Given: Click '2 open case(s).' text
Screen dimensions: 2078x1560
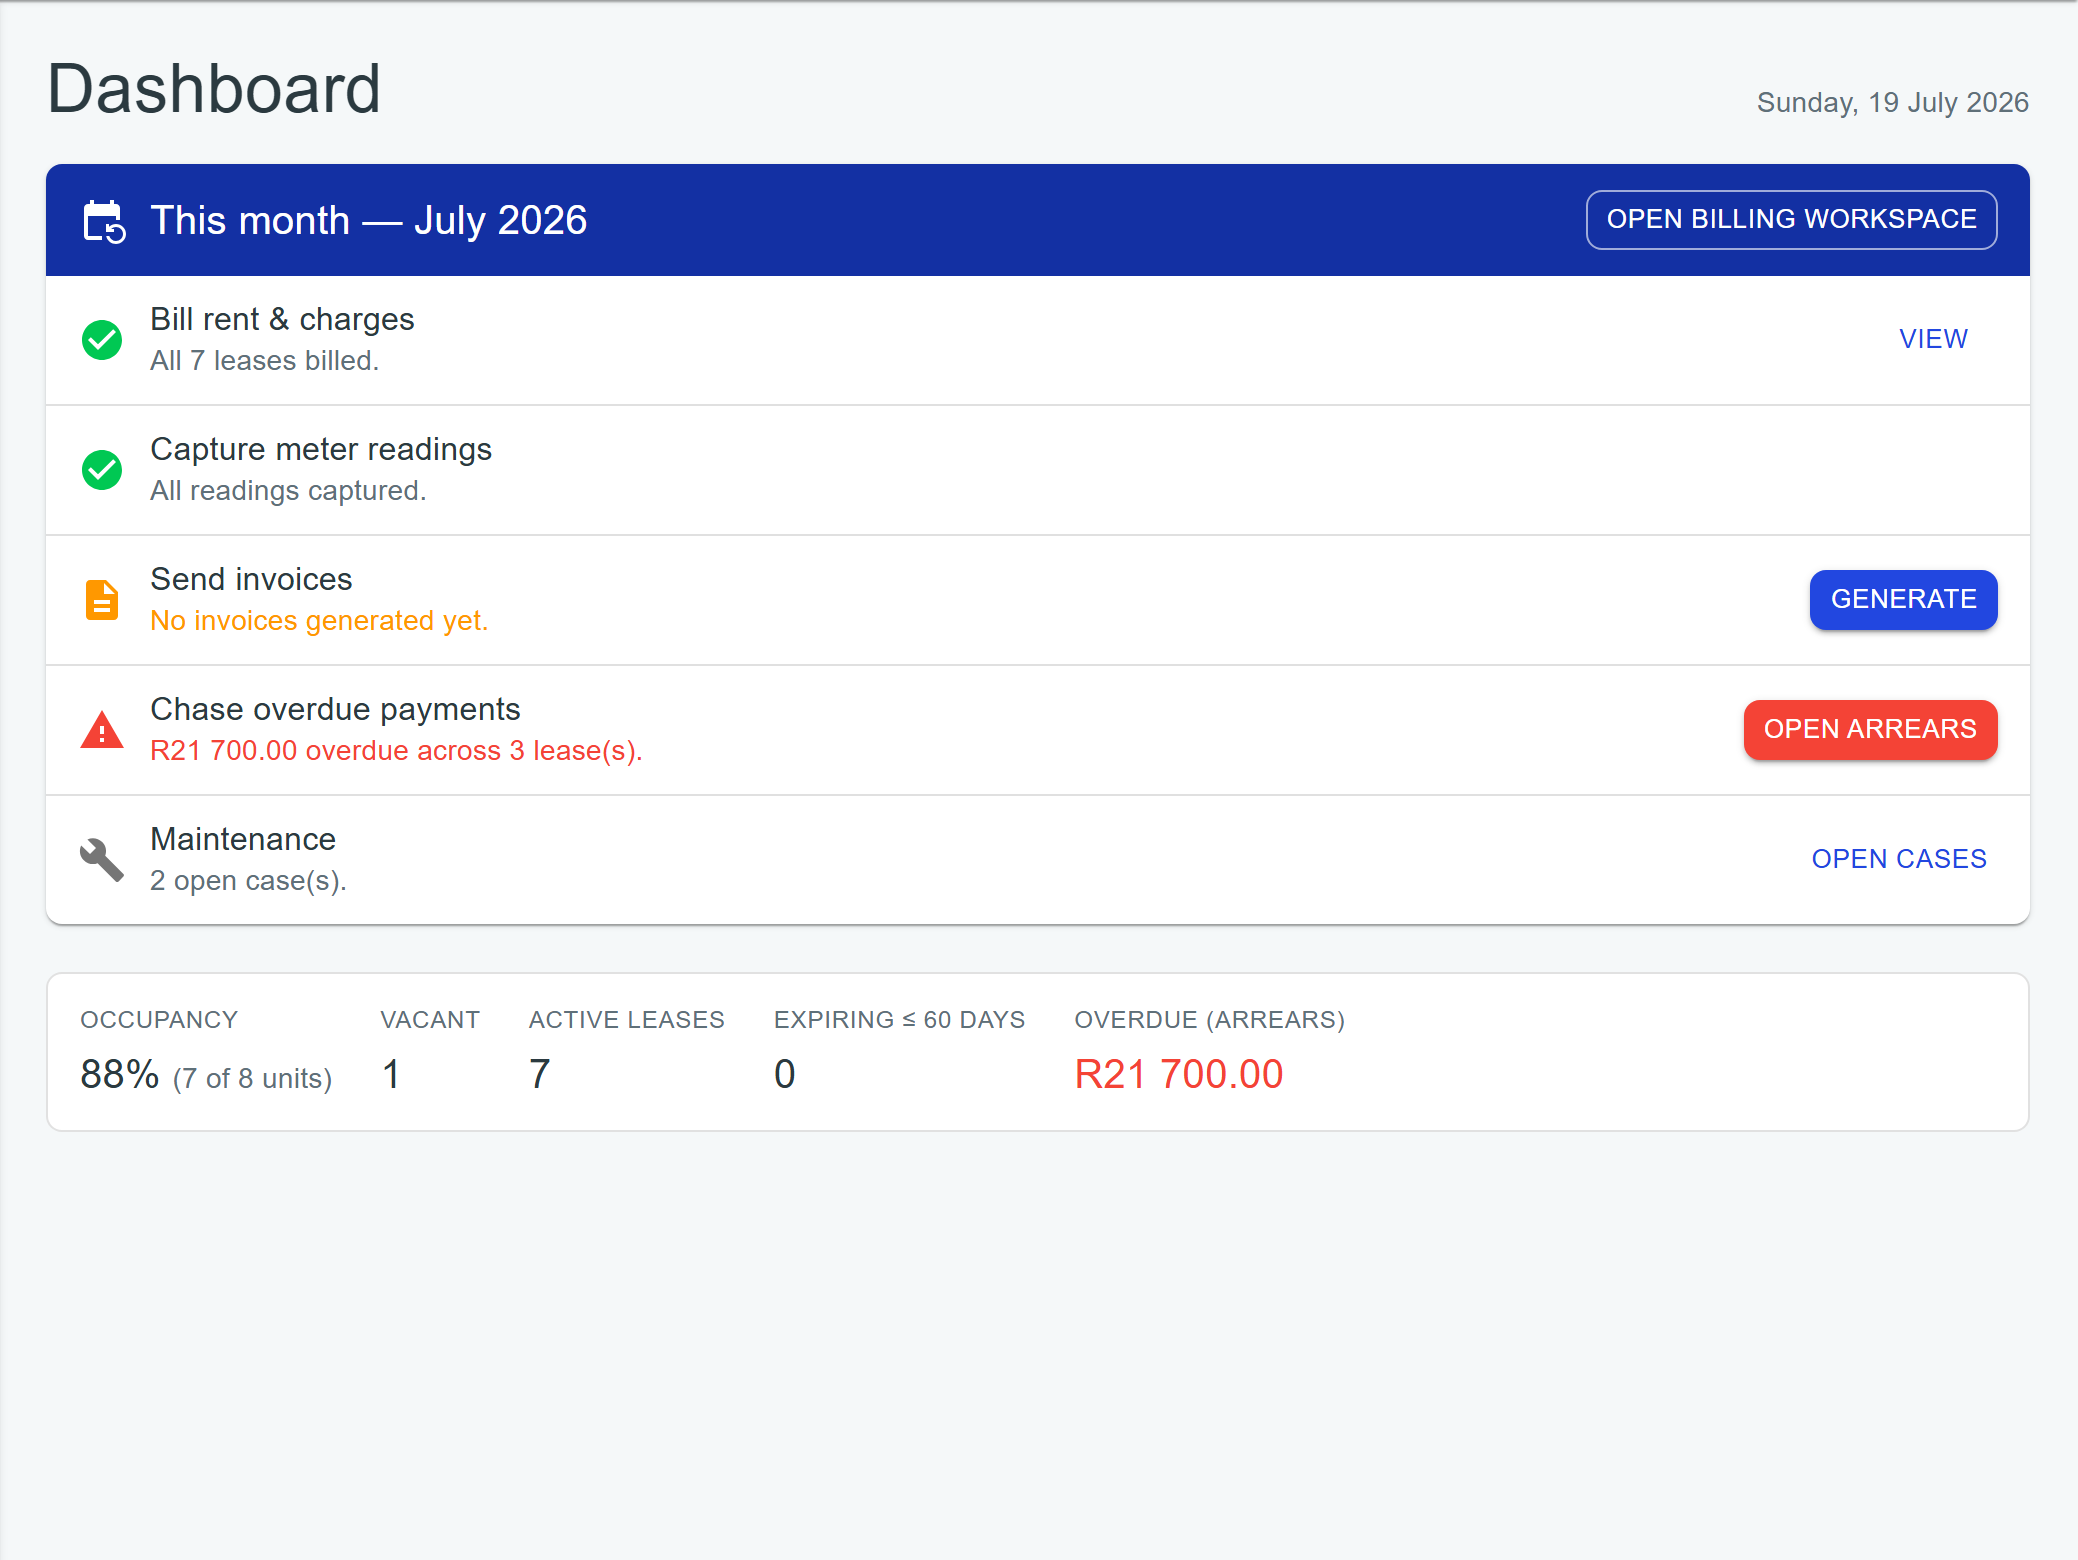Looking at the screenshot, I should click(x=248, y=881).
